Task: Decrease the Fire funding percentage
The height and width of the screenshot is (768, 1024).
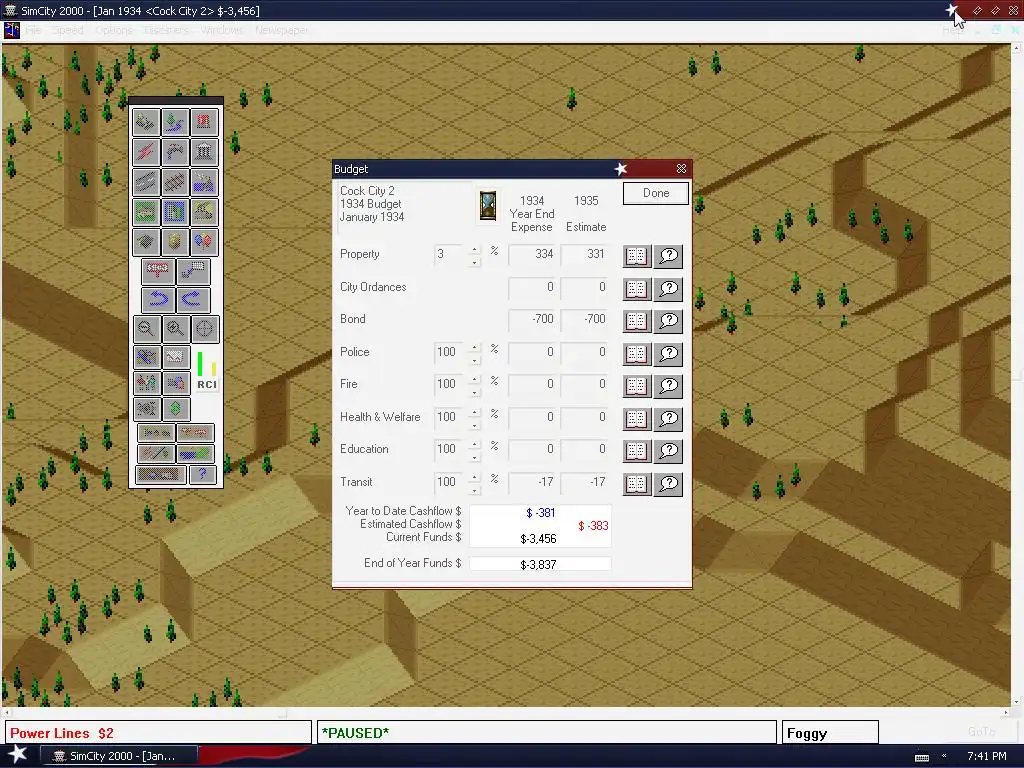Action: pyautogui.click(x=475, y=392)
